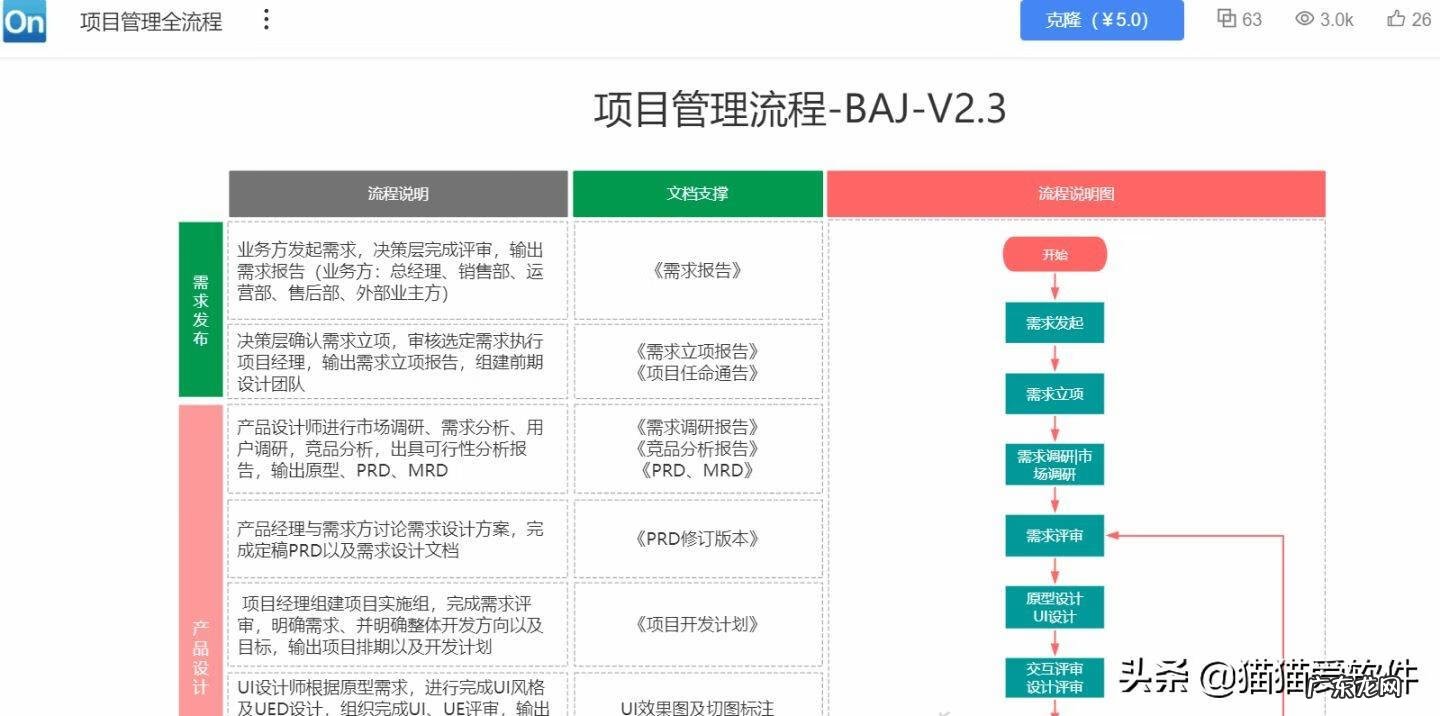The height and width of the screenshot is (716, 1440).
Task: Click the 克隆（¥5.0）clone button
Action: click(x=1101, y=19)
